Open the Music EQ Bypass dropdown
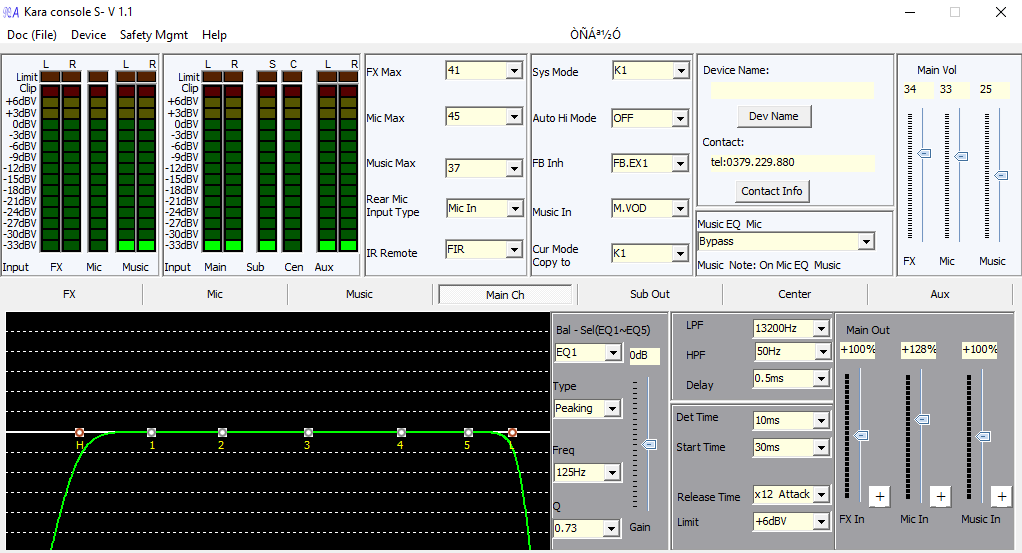1022x553 pixels. pyautogui.click(x=866, y=242)
